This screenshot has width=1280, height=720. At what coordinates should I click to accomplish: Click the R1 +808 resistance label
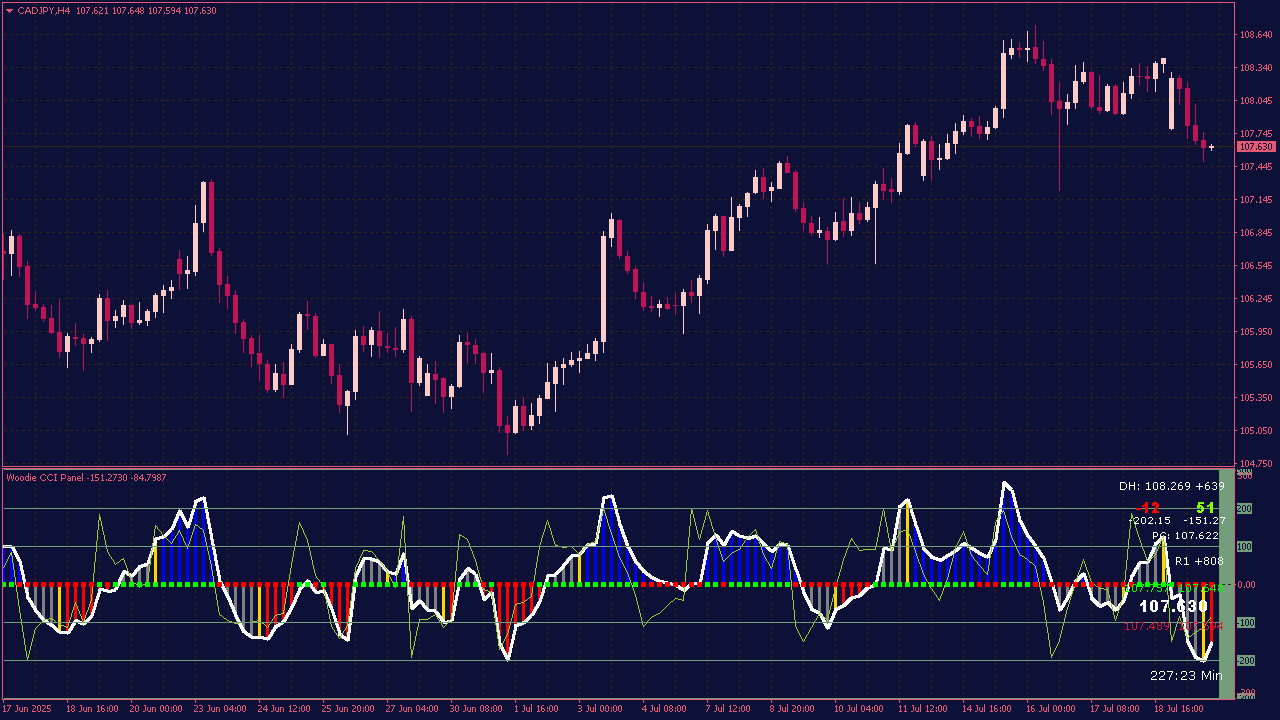1199,561
